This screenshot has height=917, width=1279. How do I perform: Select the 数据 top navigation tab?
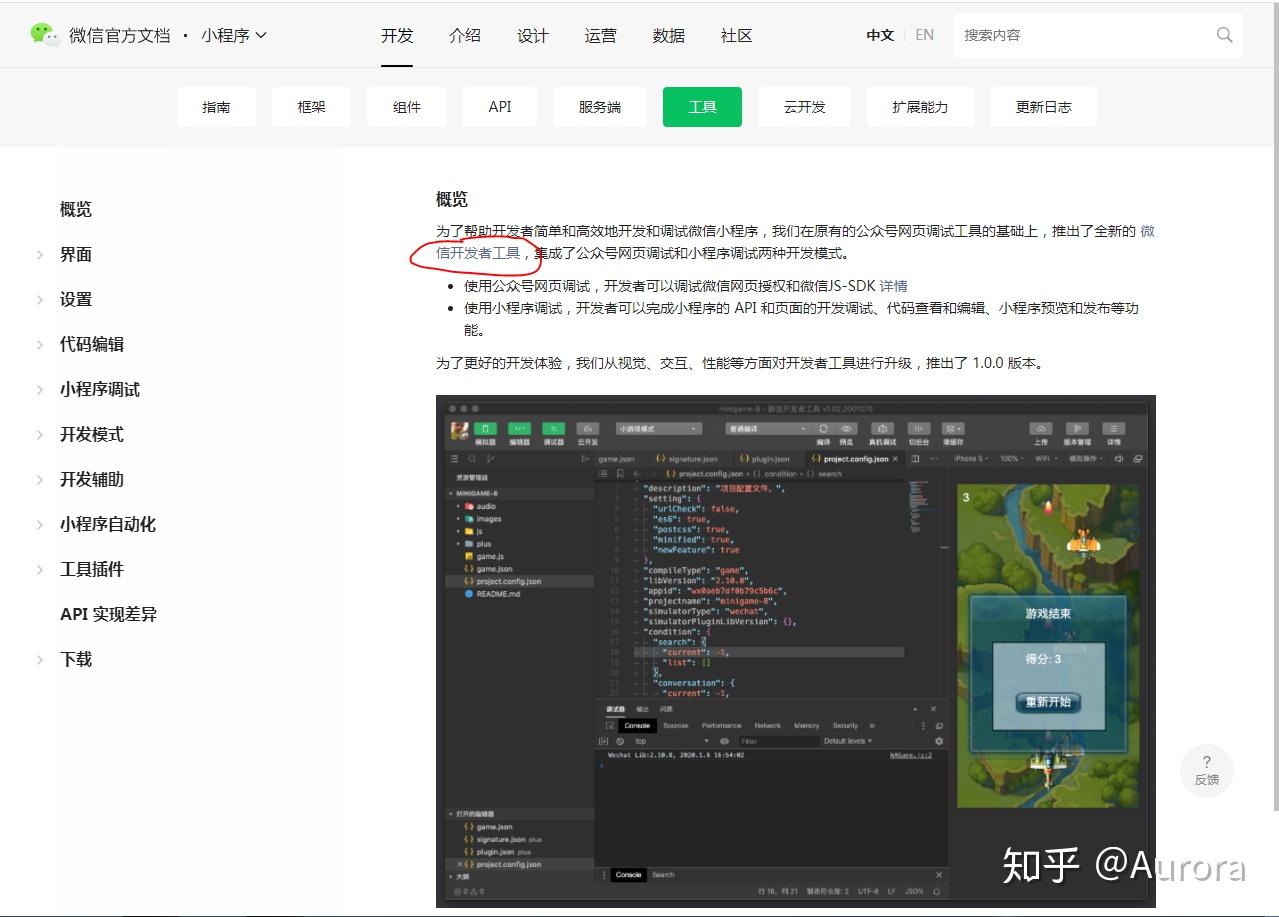pos(669,35)
